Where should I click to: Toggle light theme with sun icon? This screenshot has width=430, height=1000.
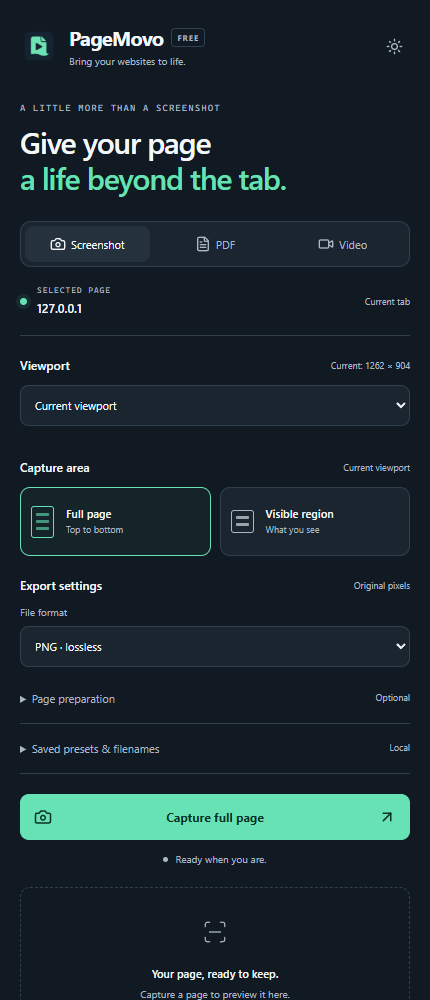pyautogui.click(x=395, y=46)
